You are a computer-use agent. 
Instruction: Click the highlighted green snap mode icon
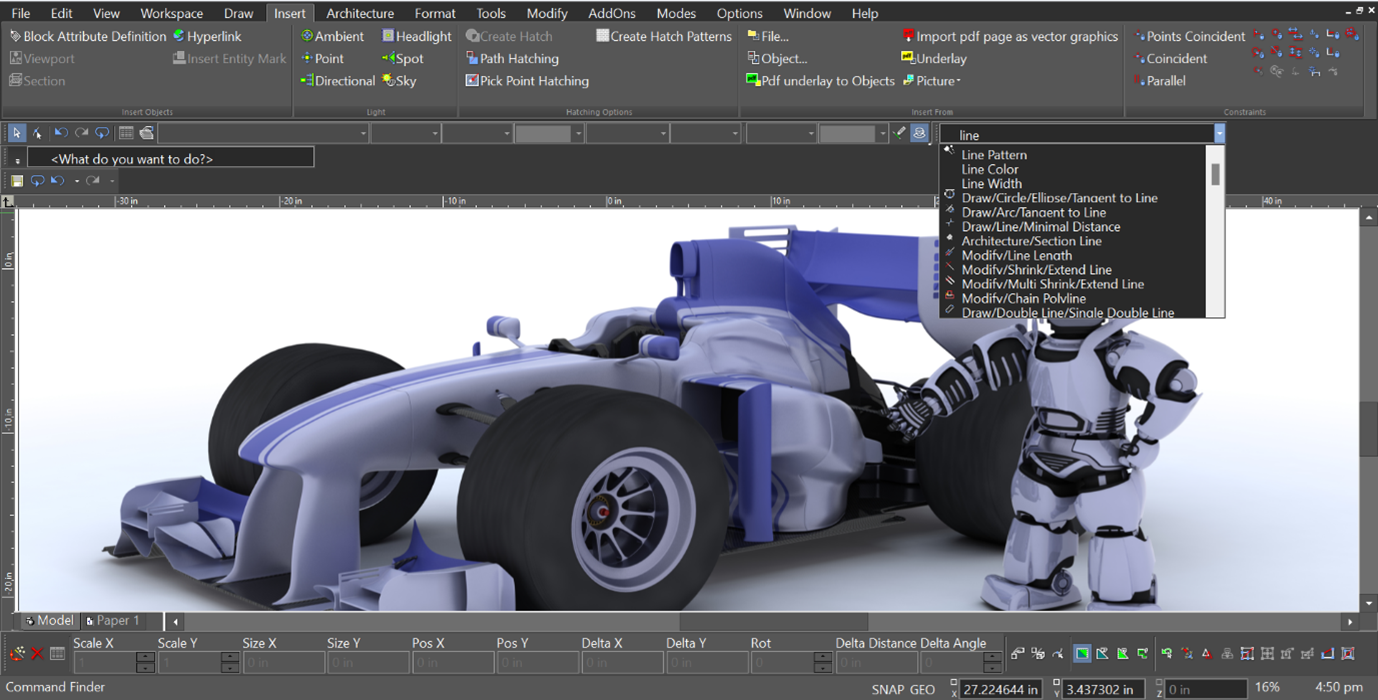pos(1082,654)
